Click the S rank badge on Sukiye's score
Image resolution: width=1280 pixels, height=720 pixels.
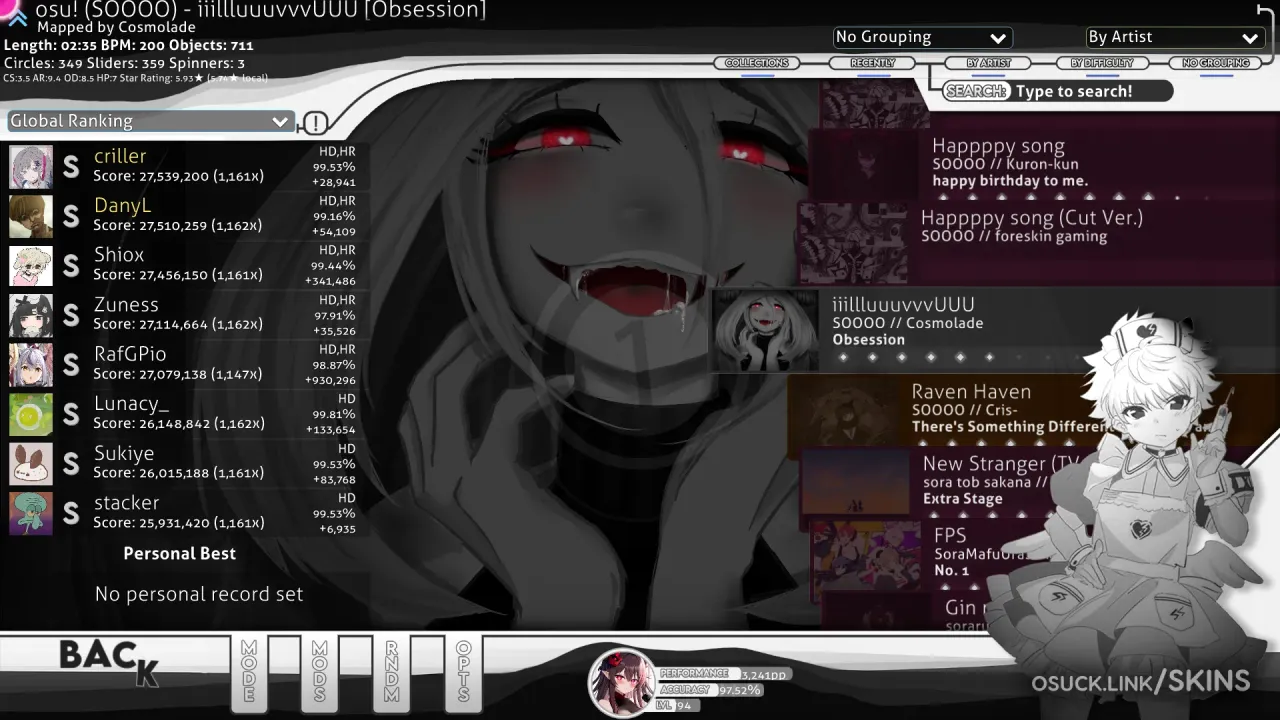coord(71,464)
